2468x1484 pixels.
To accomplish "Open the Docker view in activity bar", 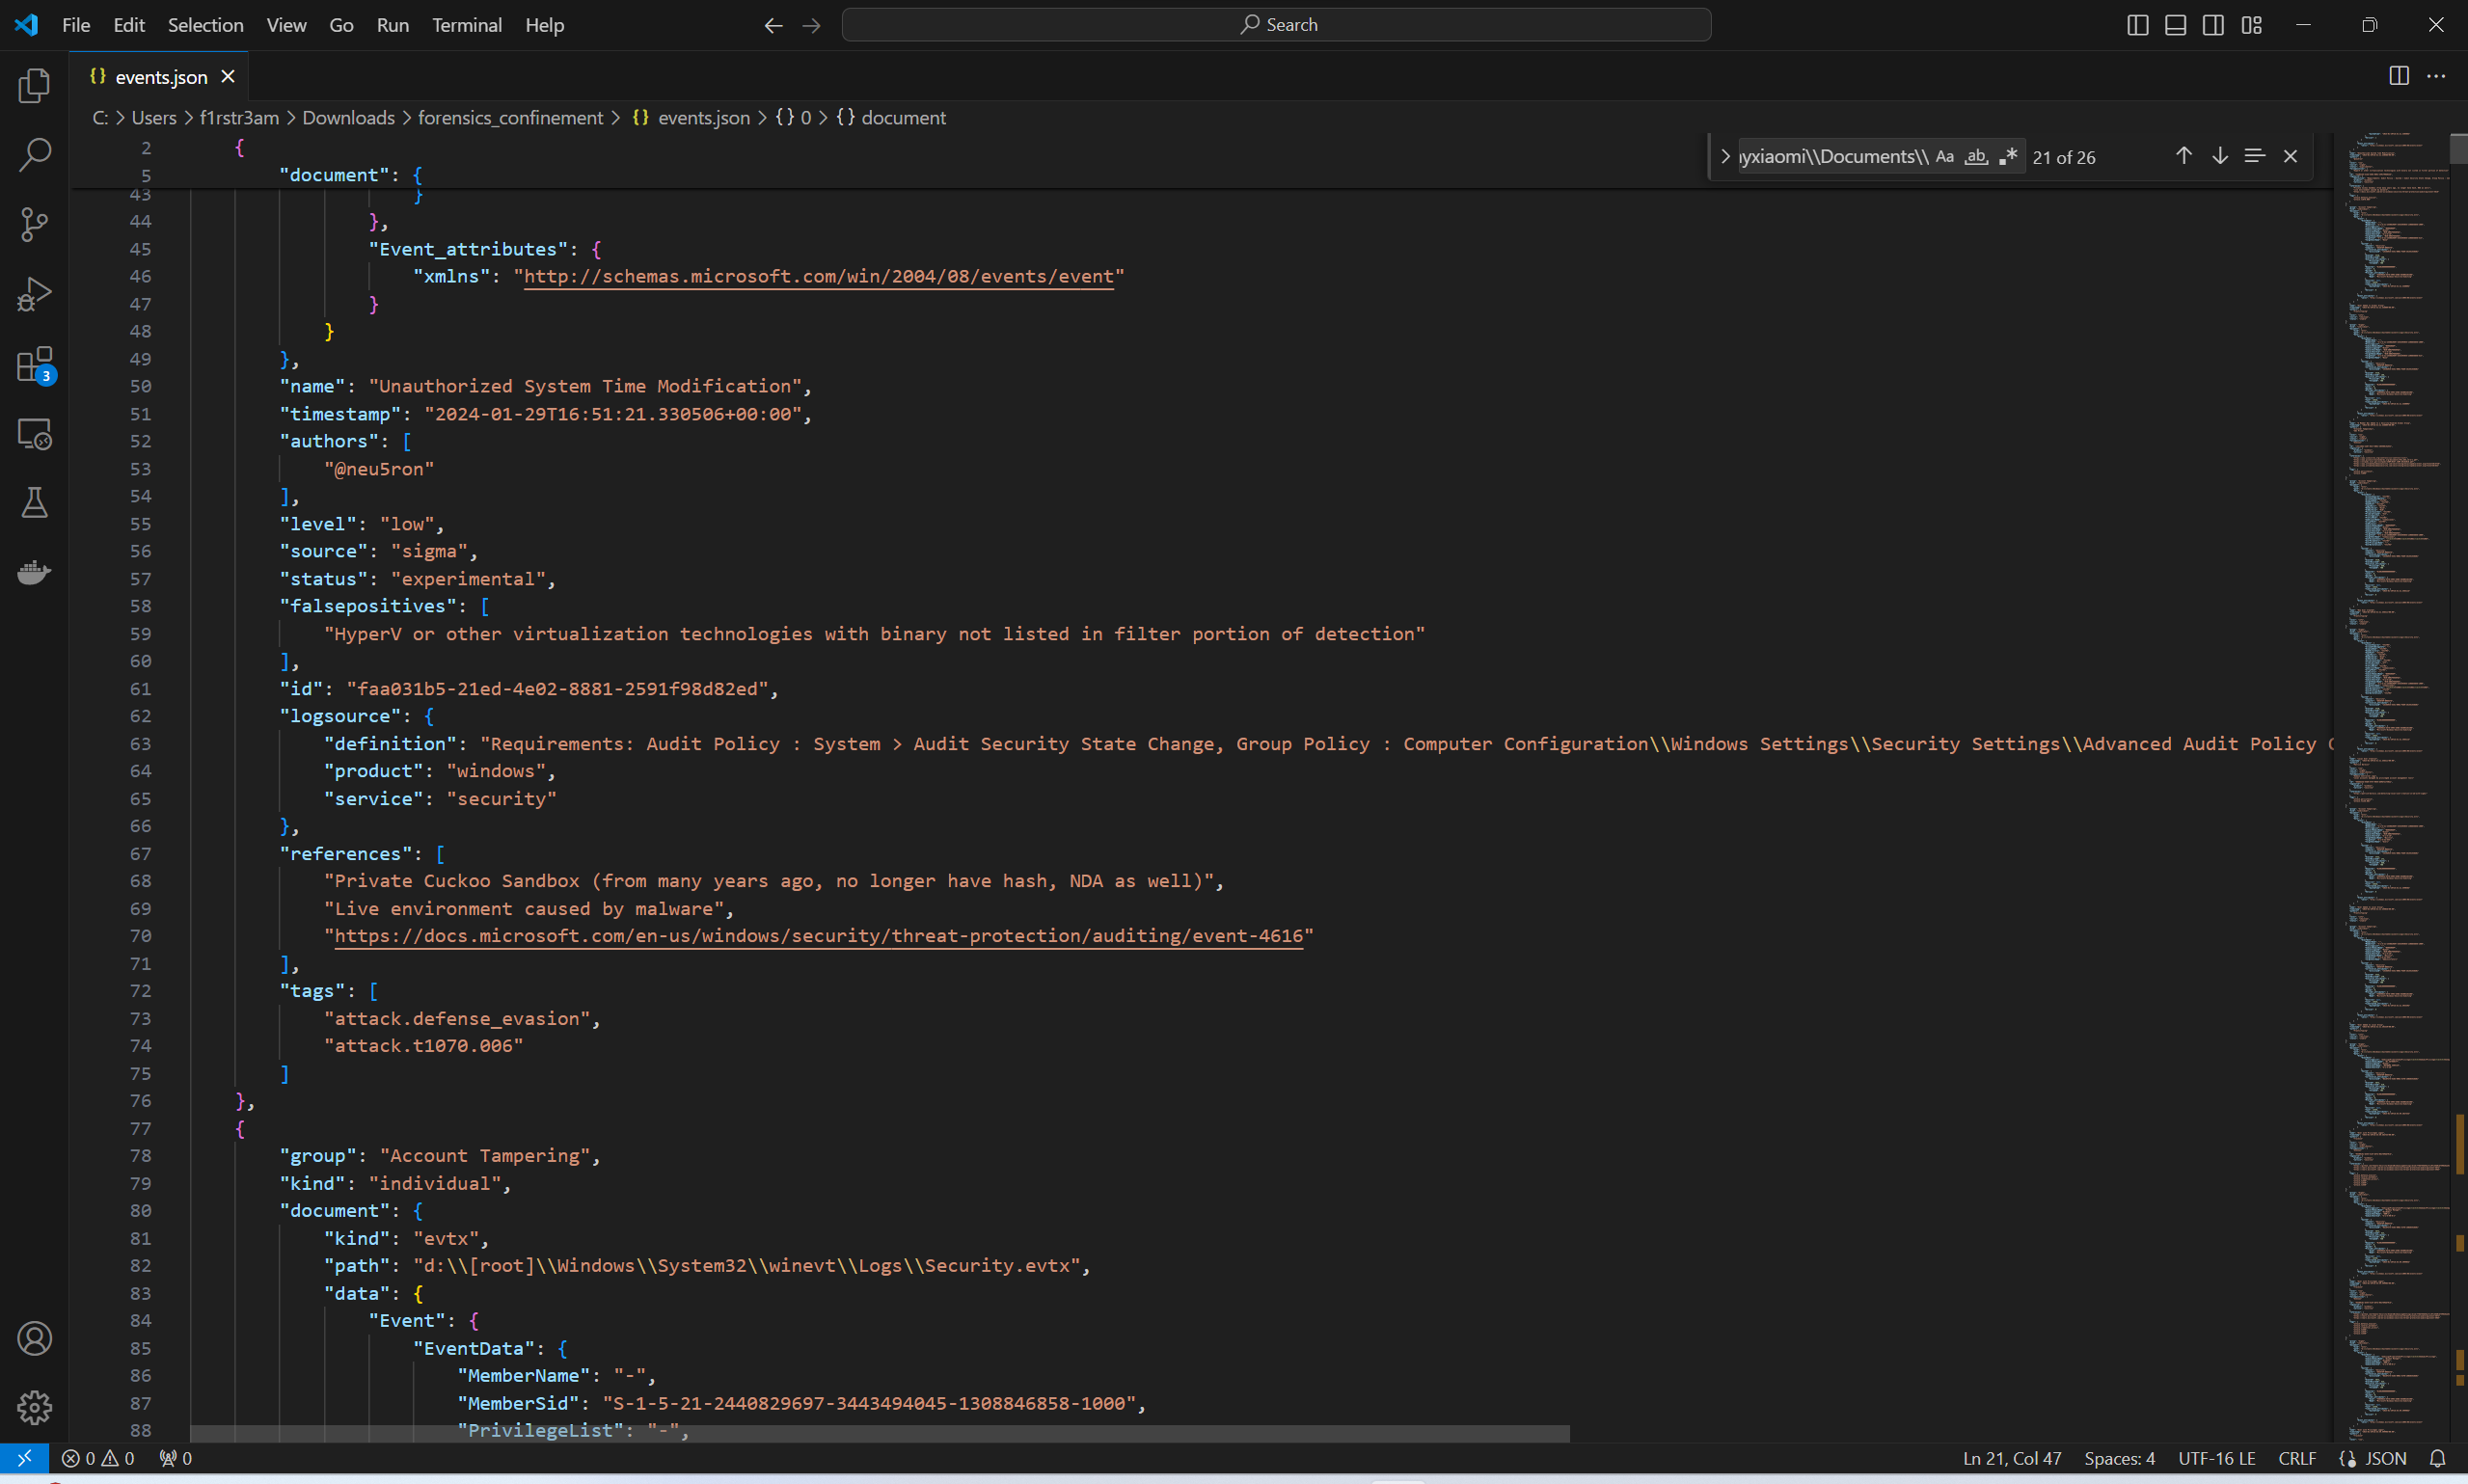I will click(x=34, y=572).
